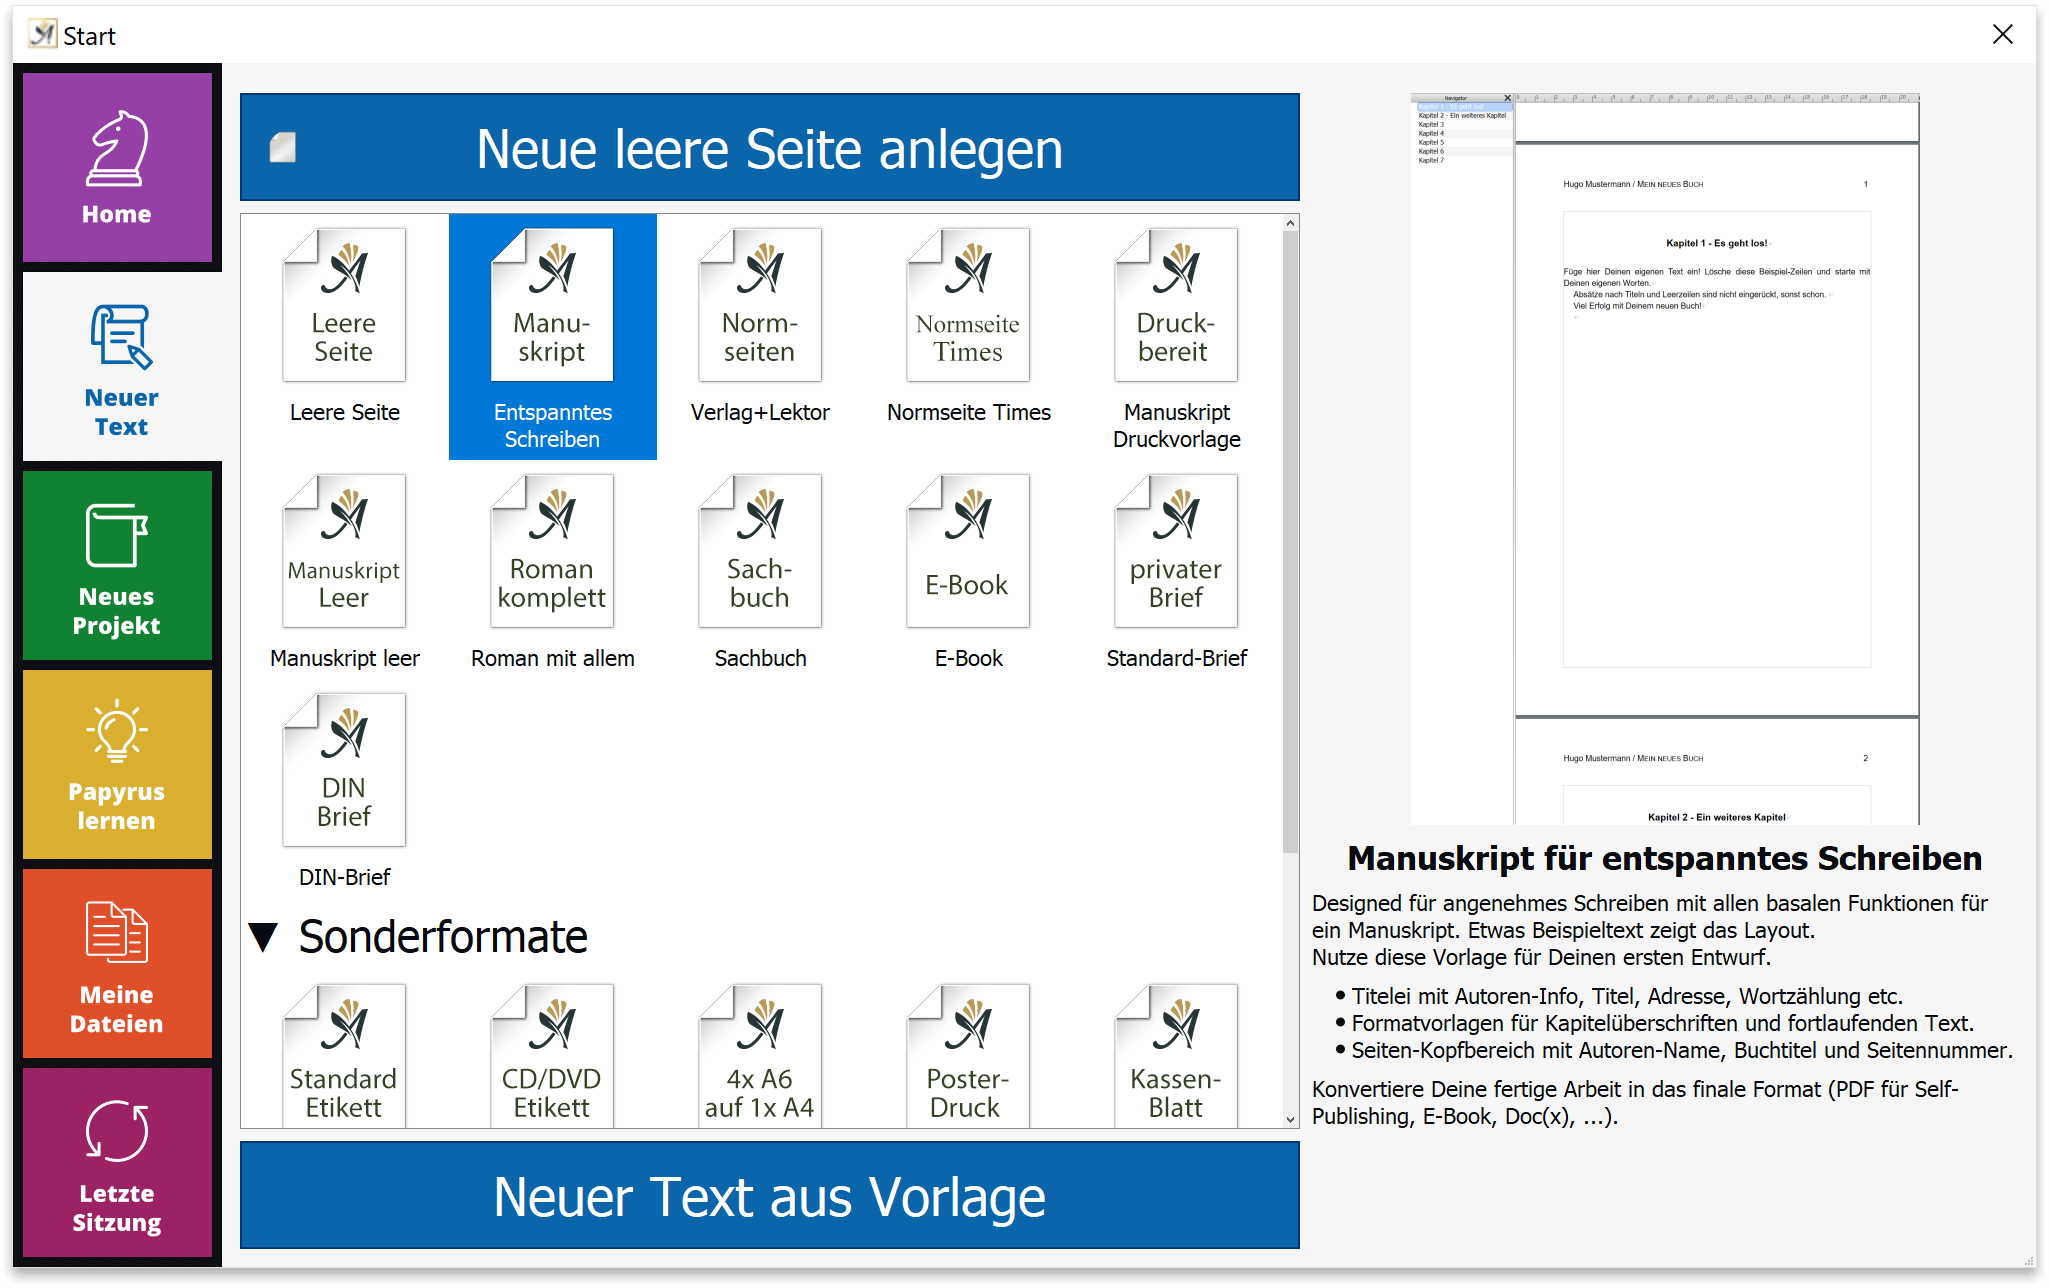Viewport: 2050px width, 1288px height.
Task: Pick the Normseiten Verlag+Lektor template
Action: pyautogui.click(x=760, y=305)
